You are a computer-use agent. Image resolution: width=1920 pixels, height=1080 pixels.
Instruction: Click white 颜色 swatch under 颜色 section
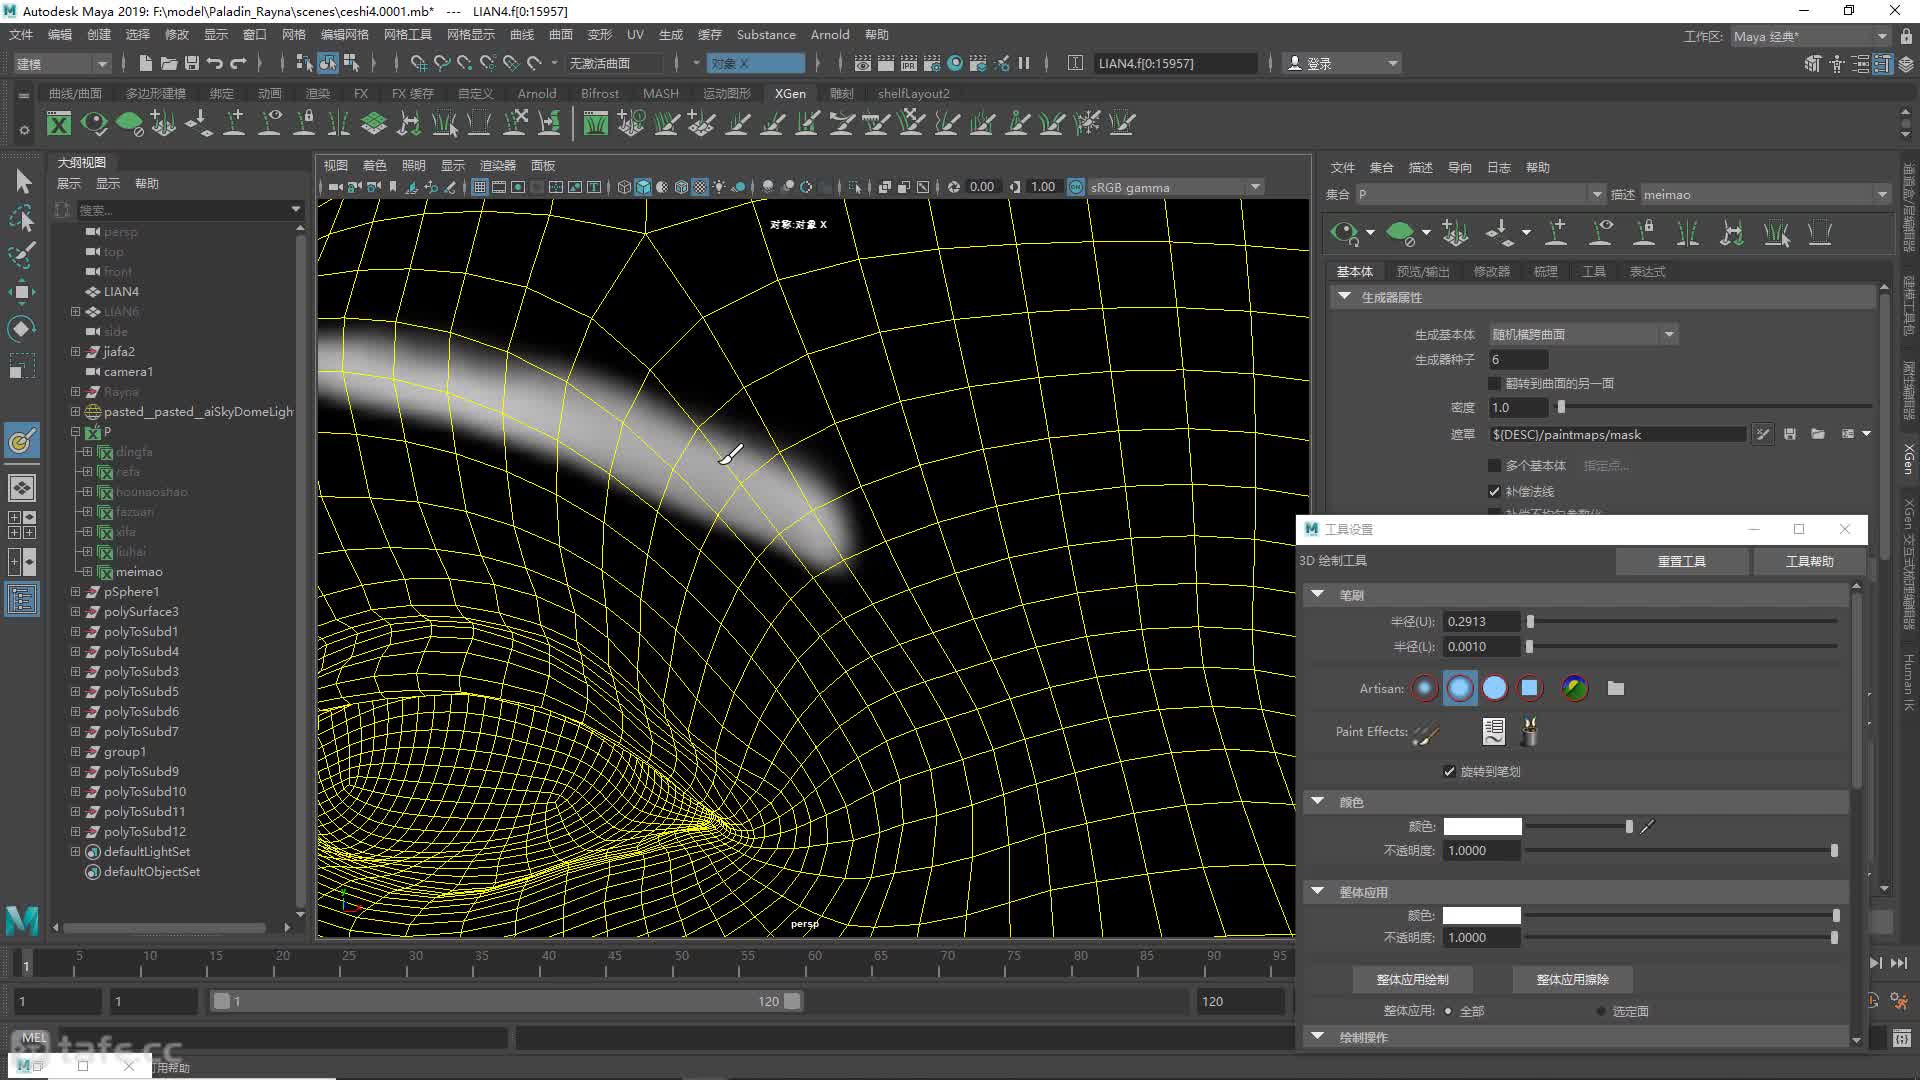pyautogui.click(x=1482, y=826)
